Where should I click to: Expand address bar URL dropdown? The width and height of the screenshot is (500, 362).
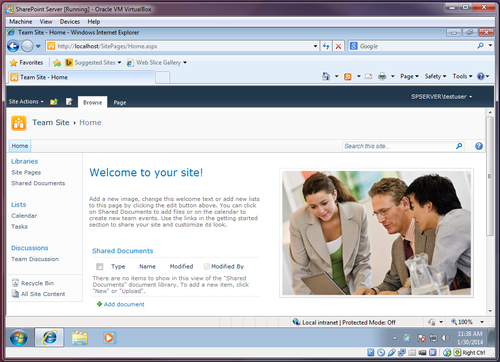[315, 46]
